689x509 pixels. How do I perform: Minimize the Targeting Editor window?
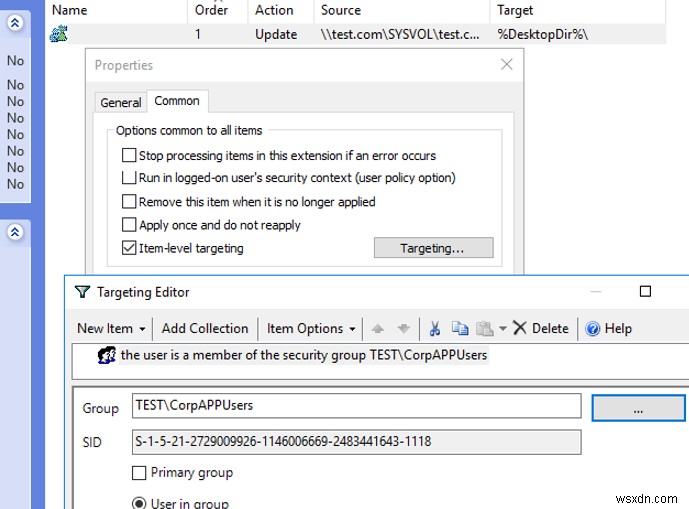(595, 291)
